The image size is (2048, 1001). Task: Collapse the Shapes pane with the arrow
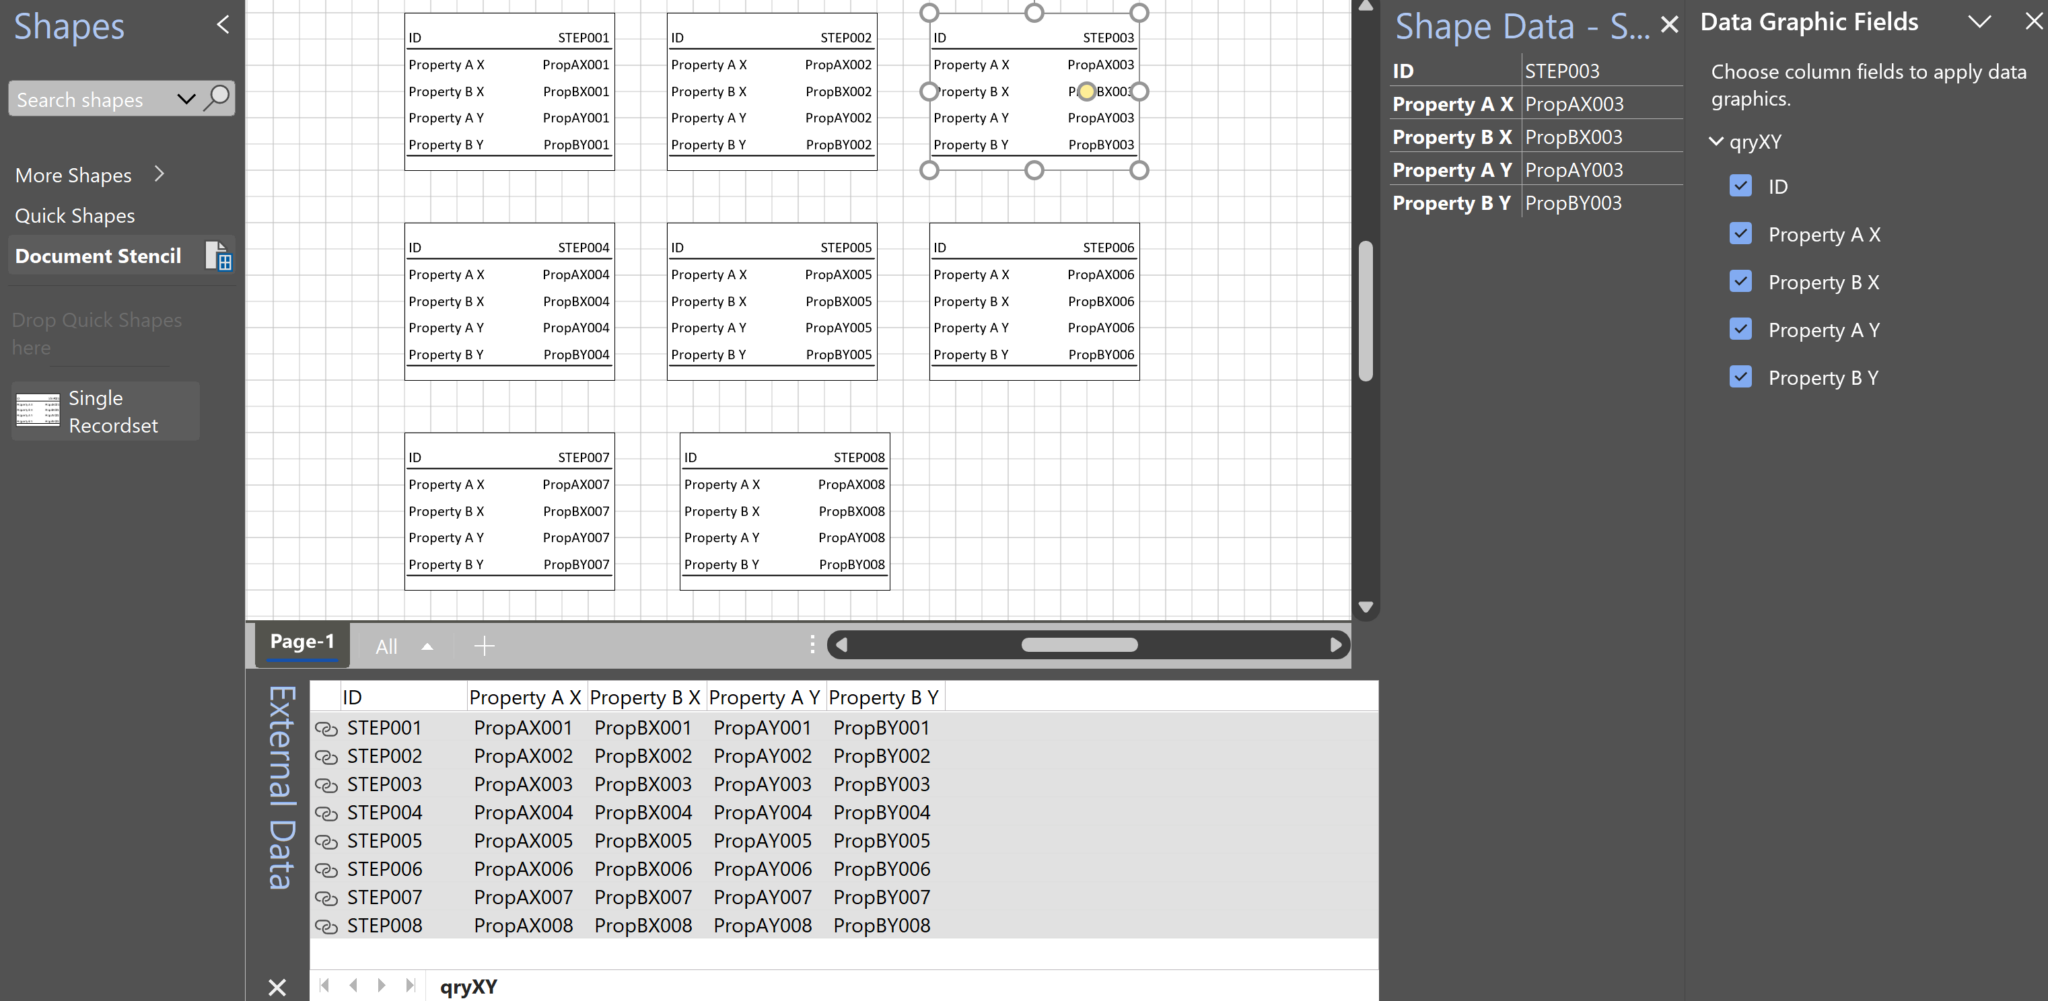222,25
